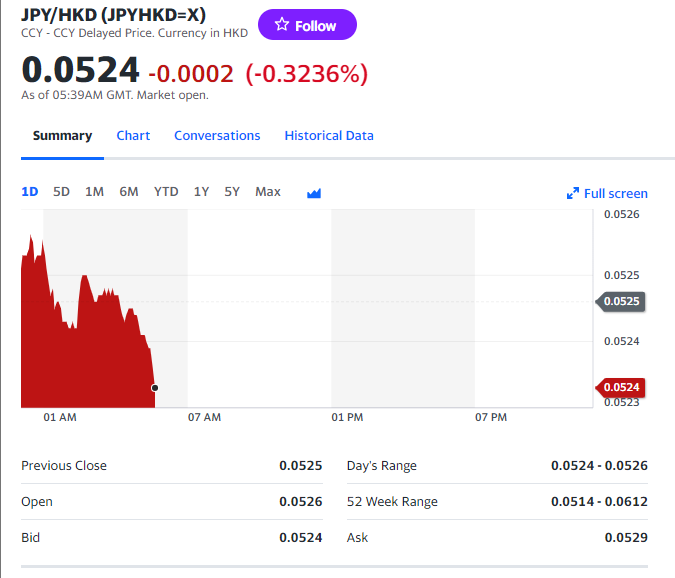Click the Follow star button

(x=307, y=25)
